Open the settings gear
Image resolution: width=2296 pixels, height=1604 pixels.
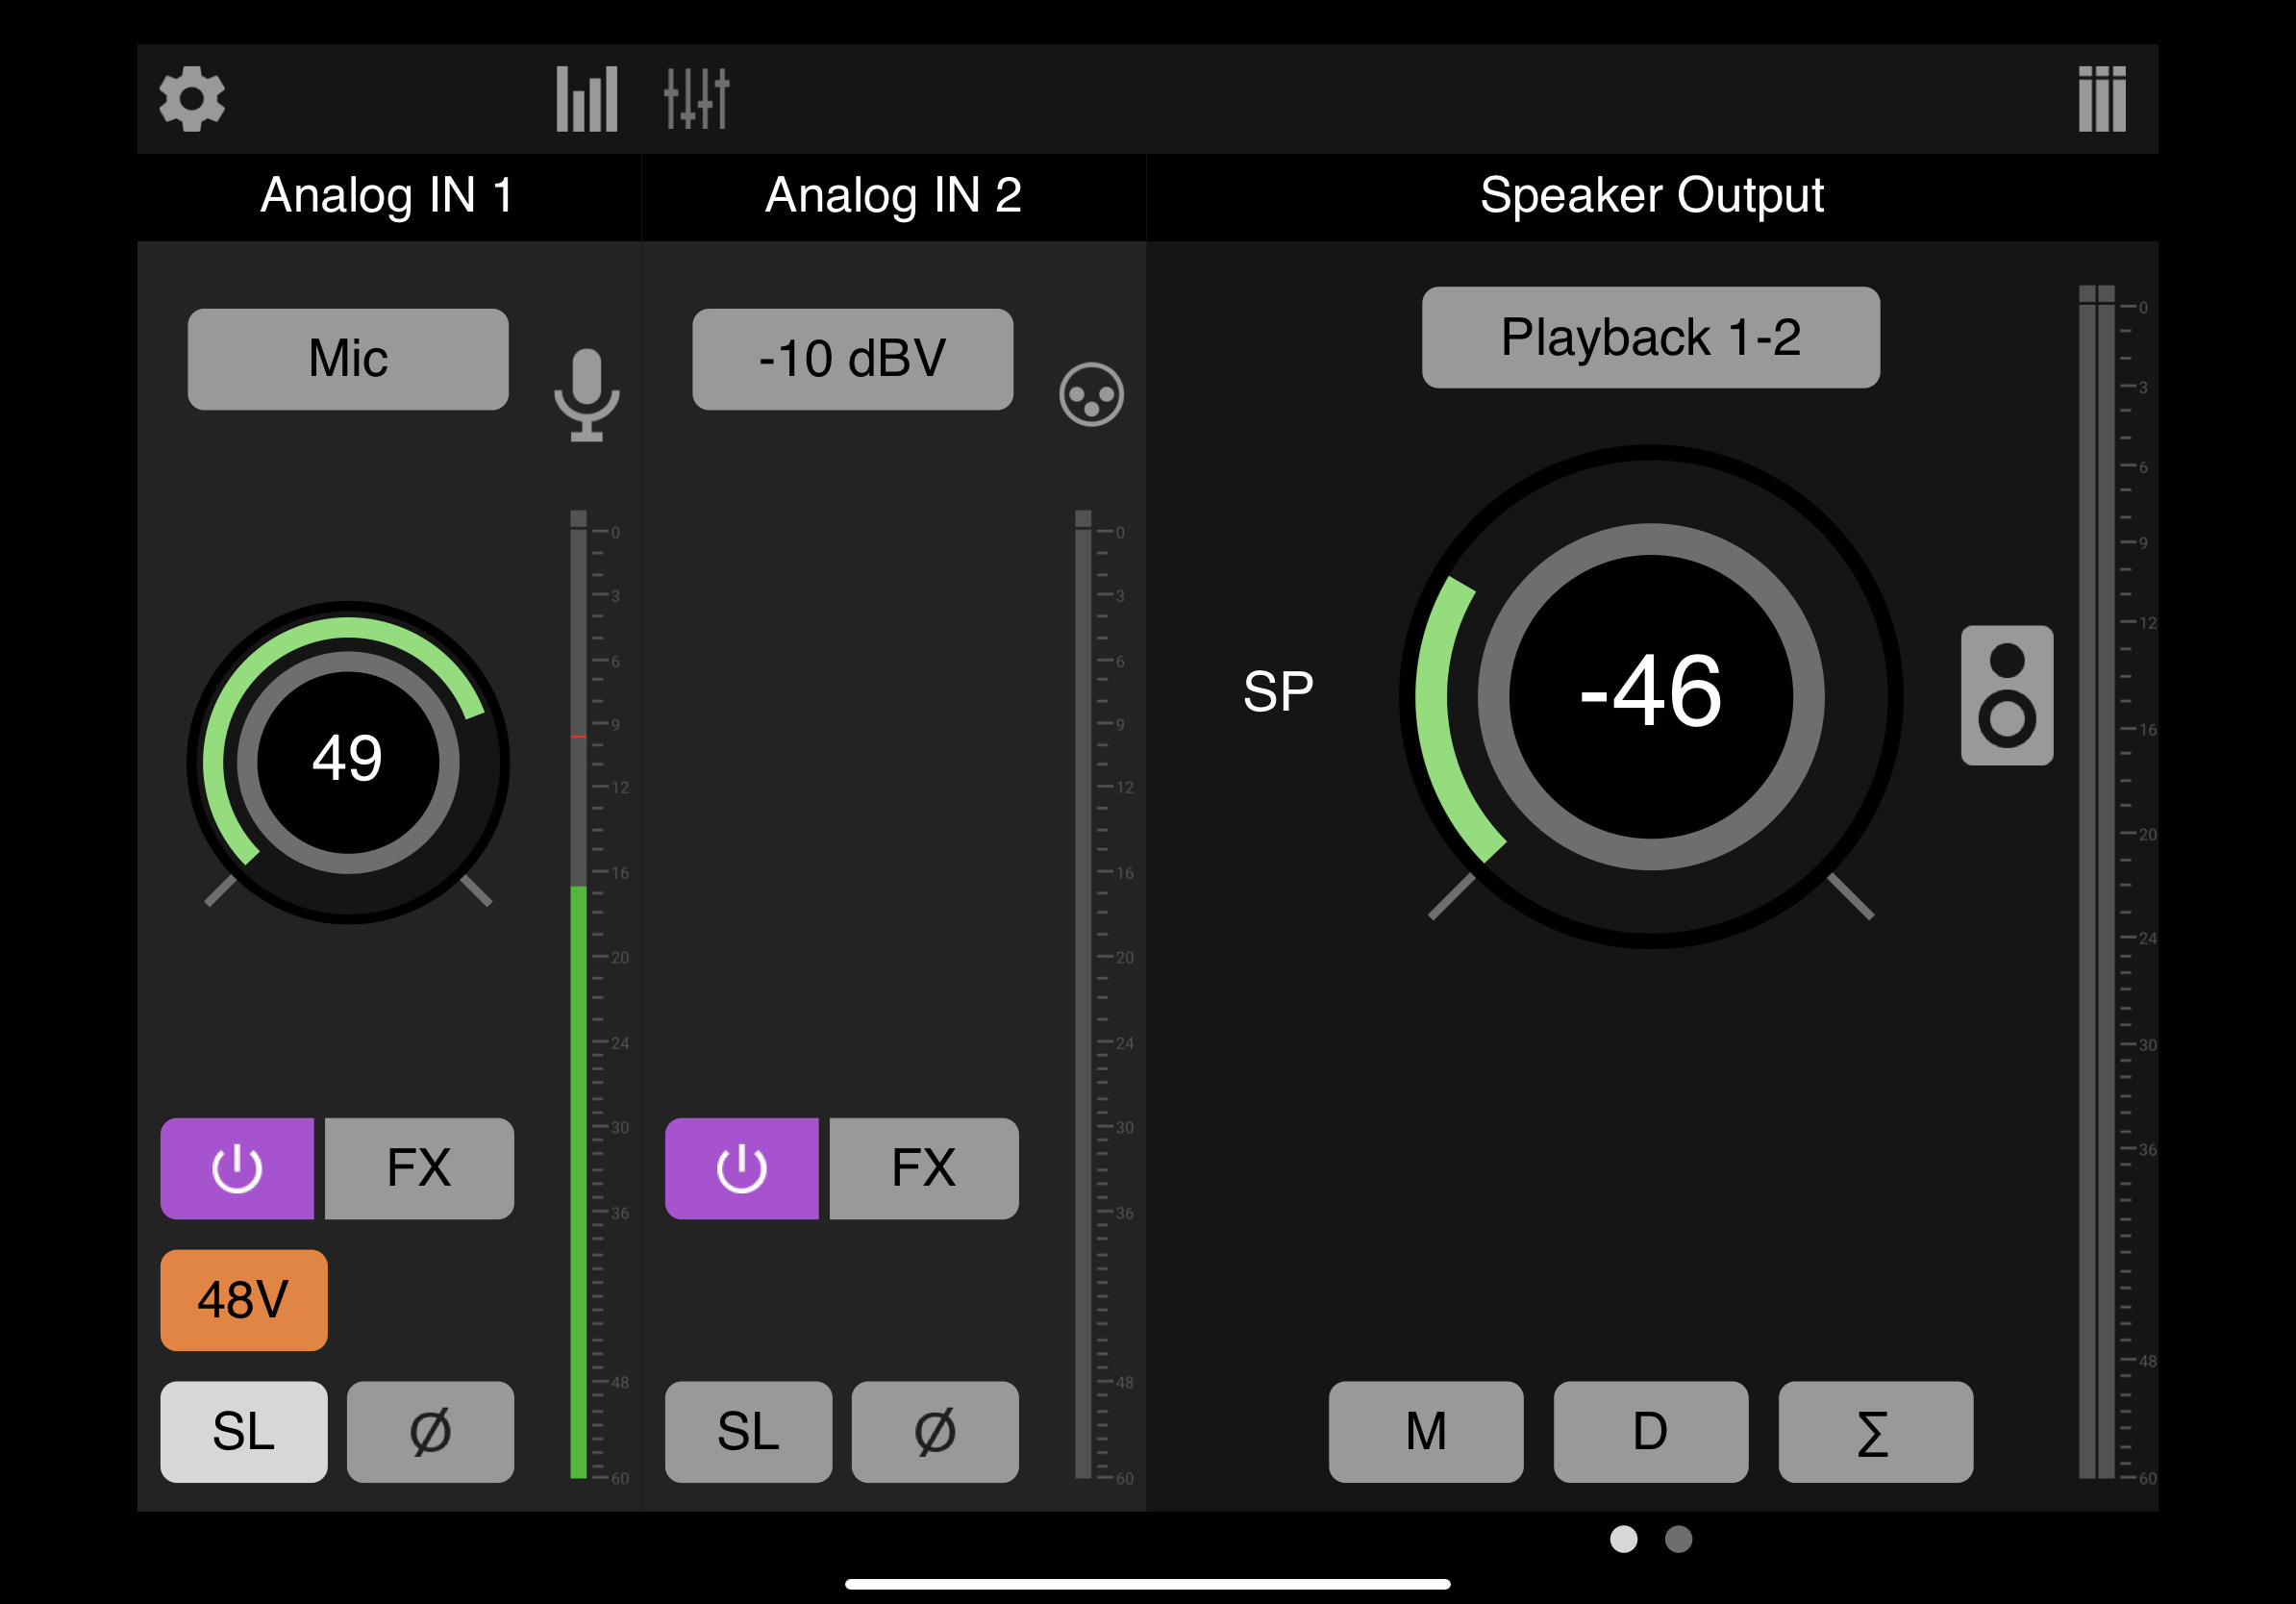[x=192, y=99]
